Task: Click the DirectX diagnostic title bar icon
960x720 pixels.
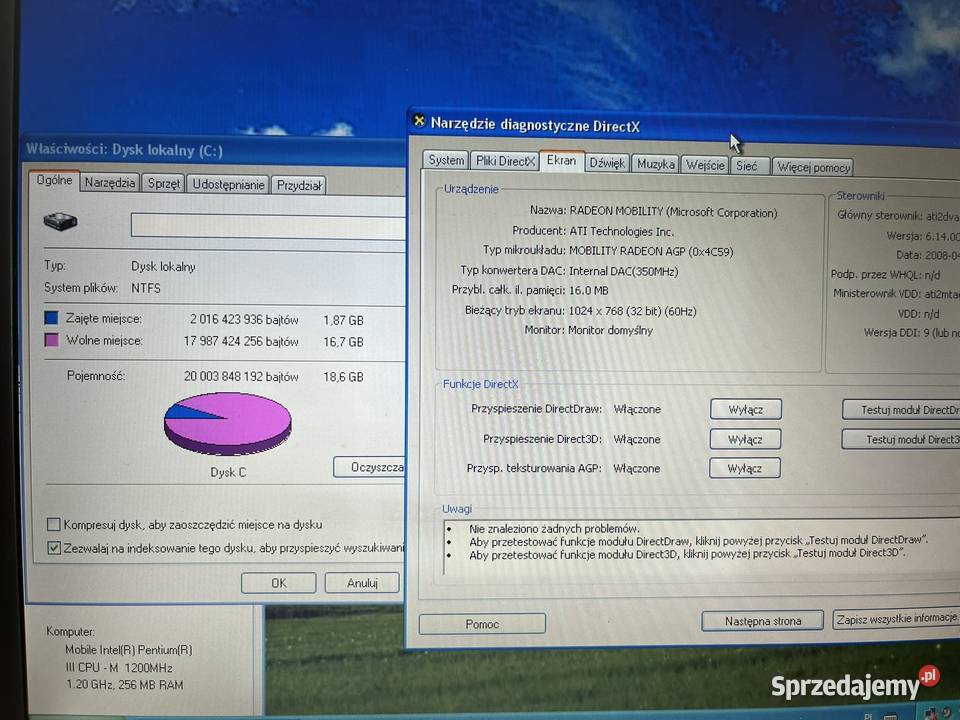Action: point(419,121)
